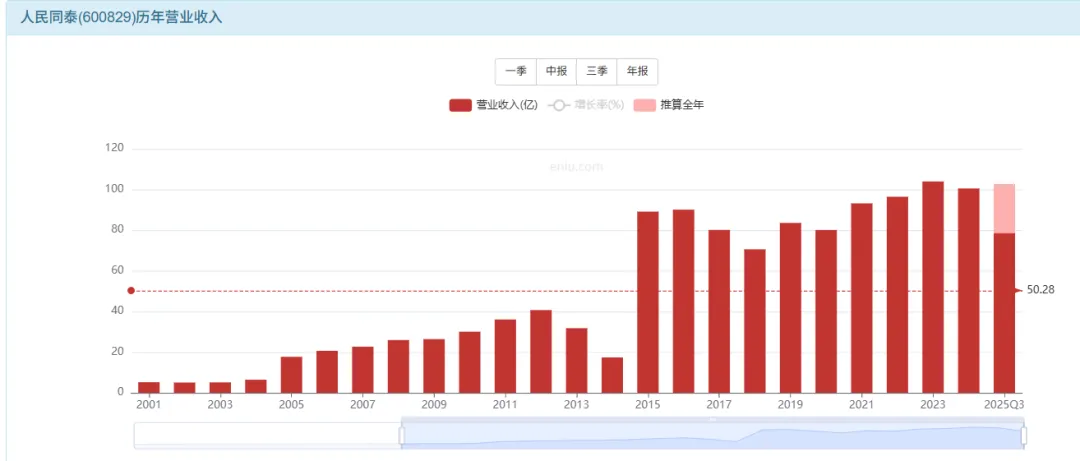Click the left handle of the zoom slider
The image size is (1080, 461).
click(x=402, y=436)
